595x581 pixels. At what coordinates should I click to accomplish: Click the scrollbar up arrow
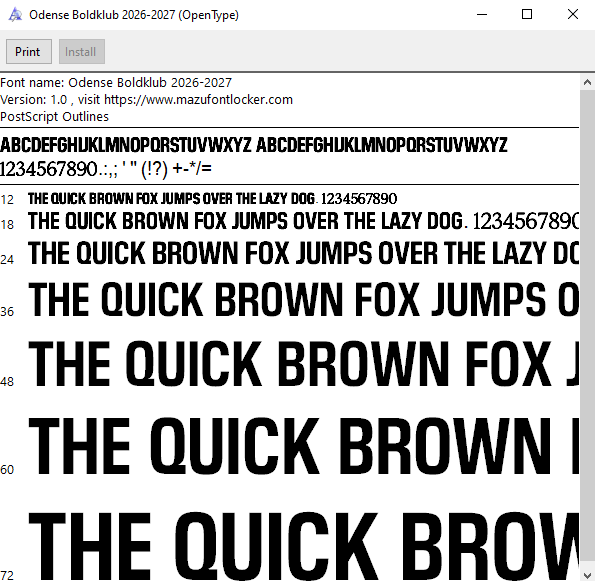point(587,82)
